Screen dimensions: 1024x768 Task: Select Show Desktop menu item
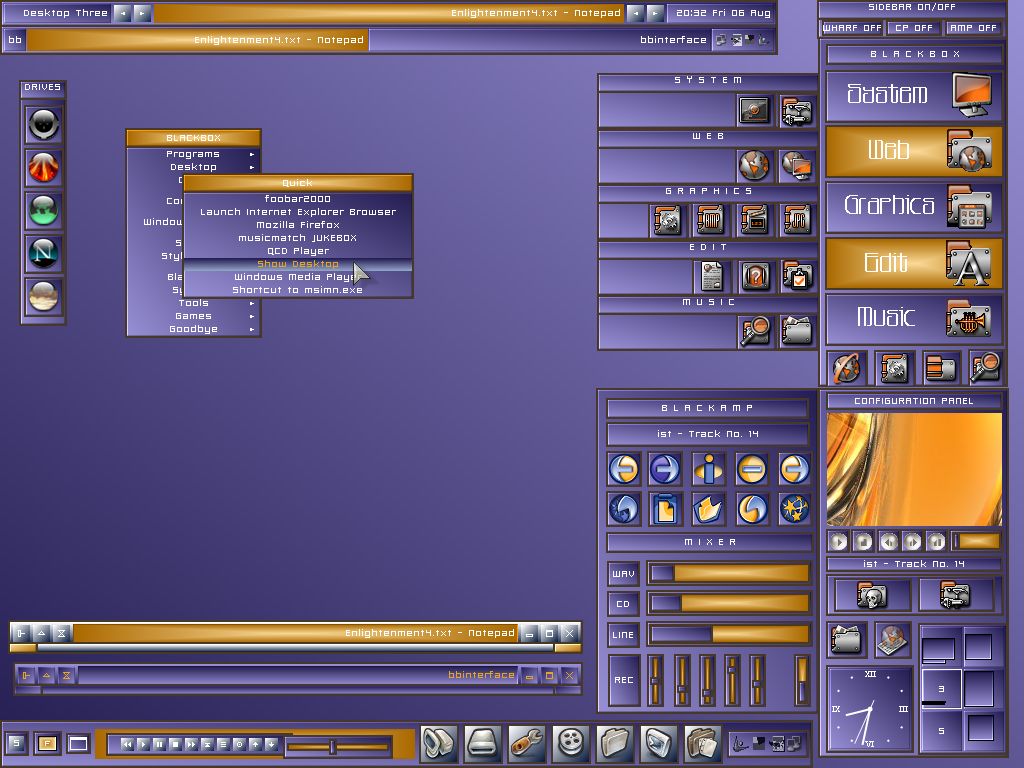298,264
